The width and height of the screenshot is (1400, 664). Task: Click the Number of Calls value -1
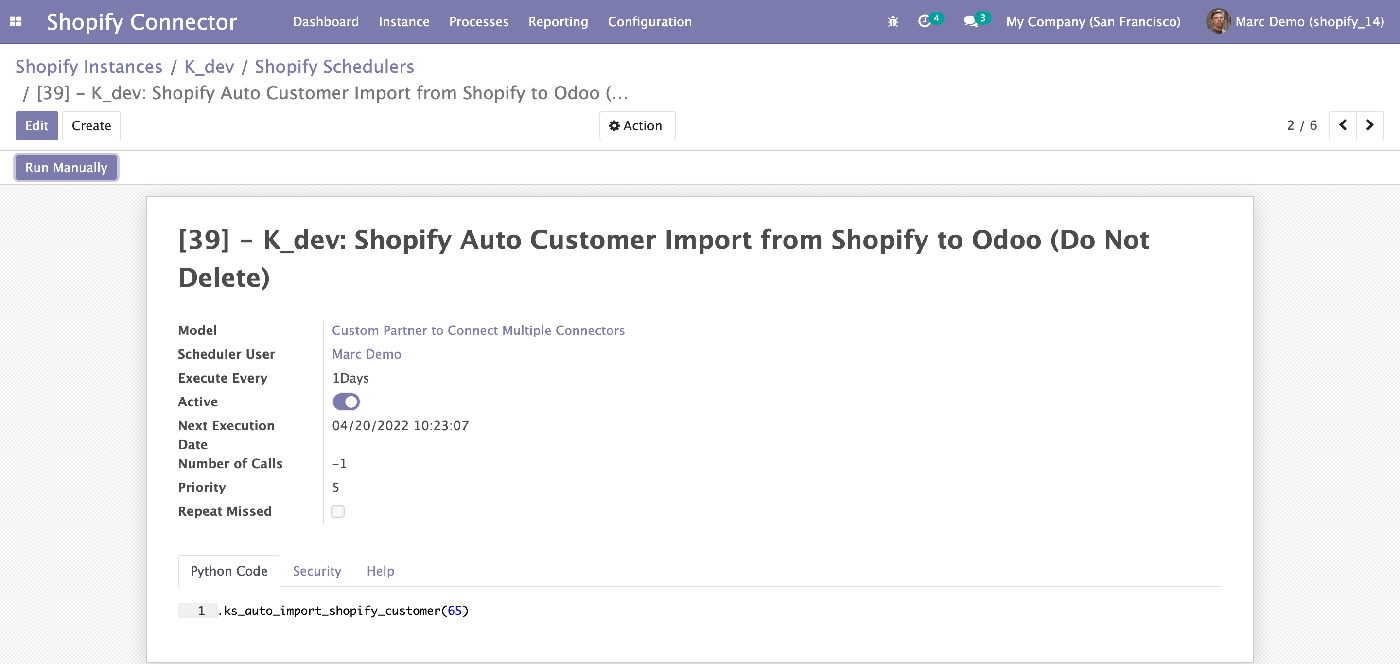click(340, 464)
